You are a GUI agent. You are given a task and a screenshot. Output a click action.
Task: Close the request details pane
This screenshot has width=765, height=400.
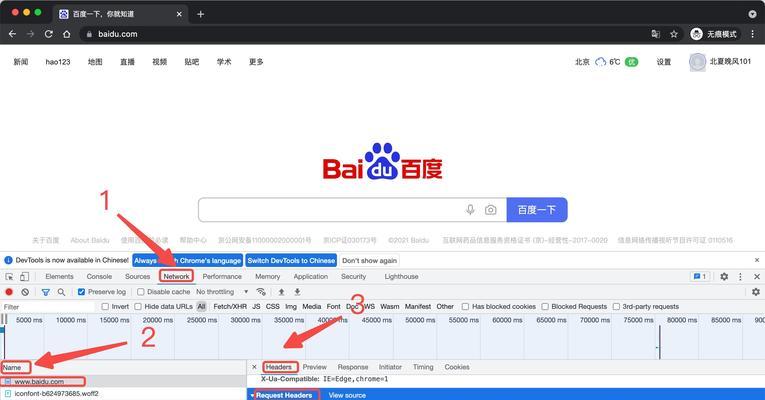point(254,367)
